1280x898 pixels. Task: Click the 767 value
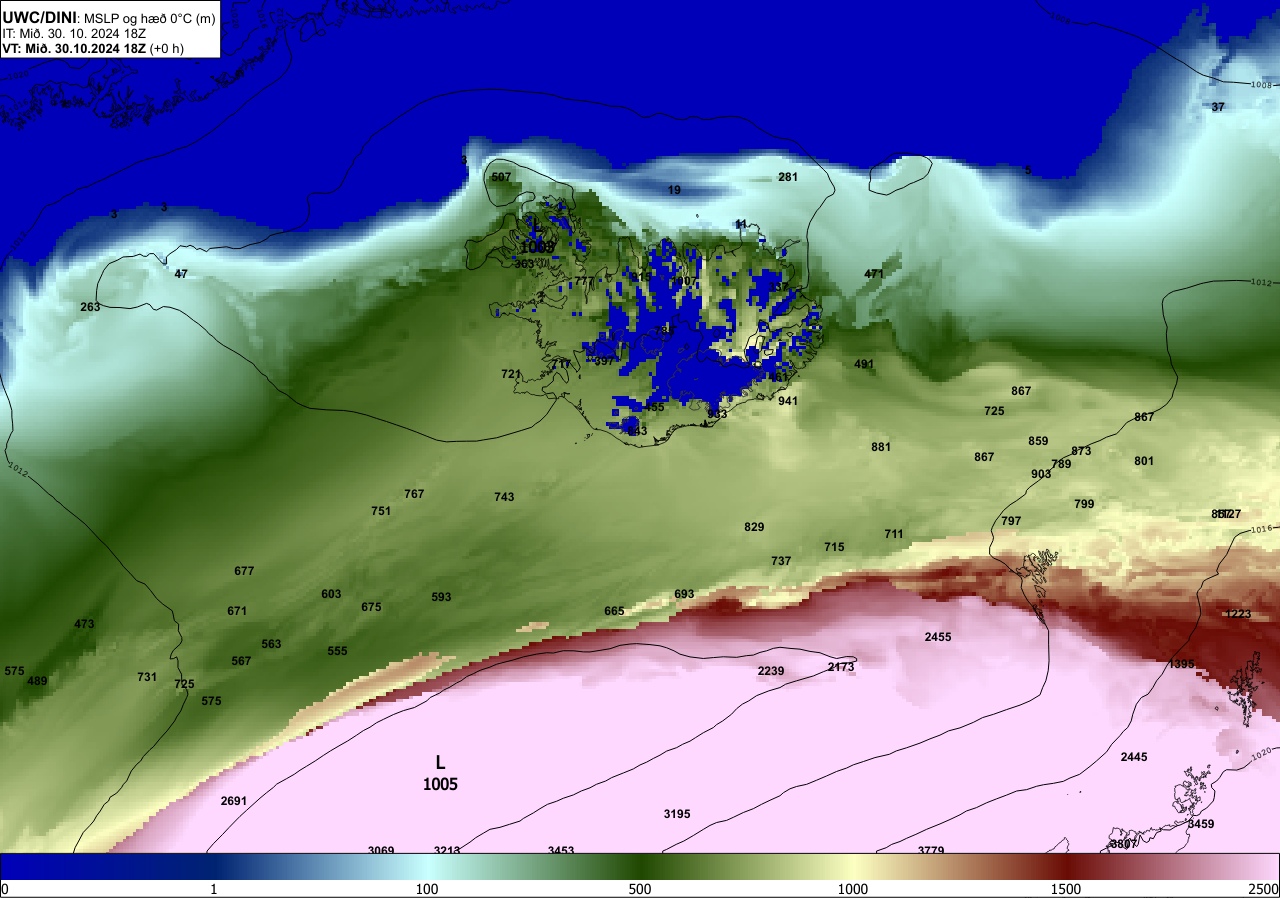point(414,494)
